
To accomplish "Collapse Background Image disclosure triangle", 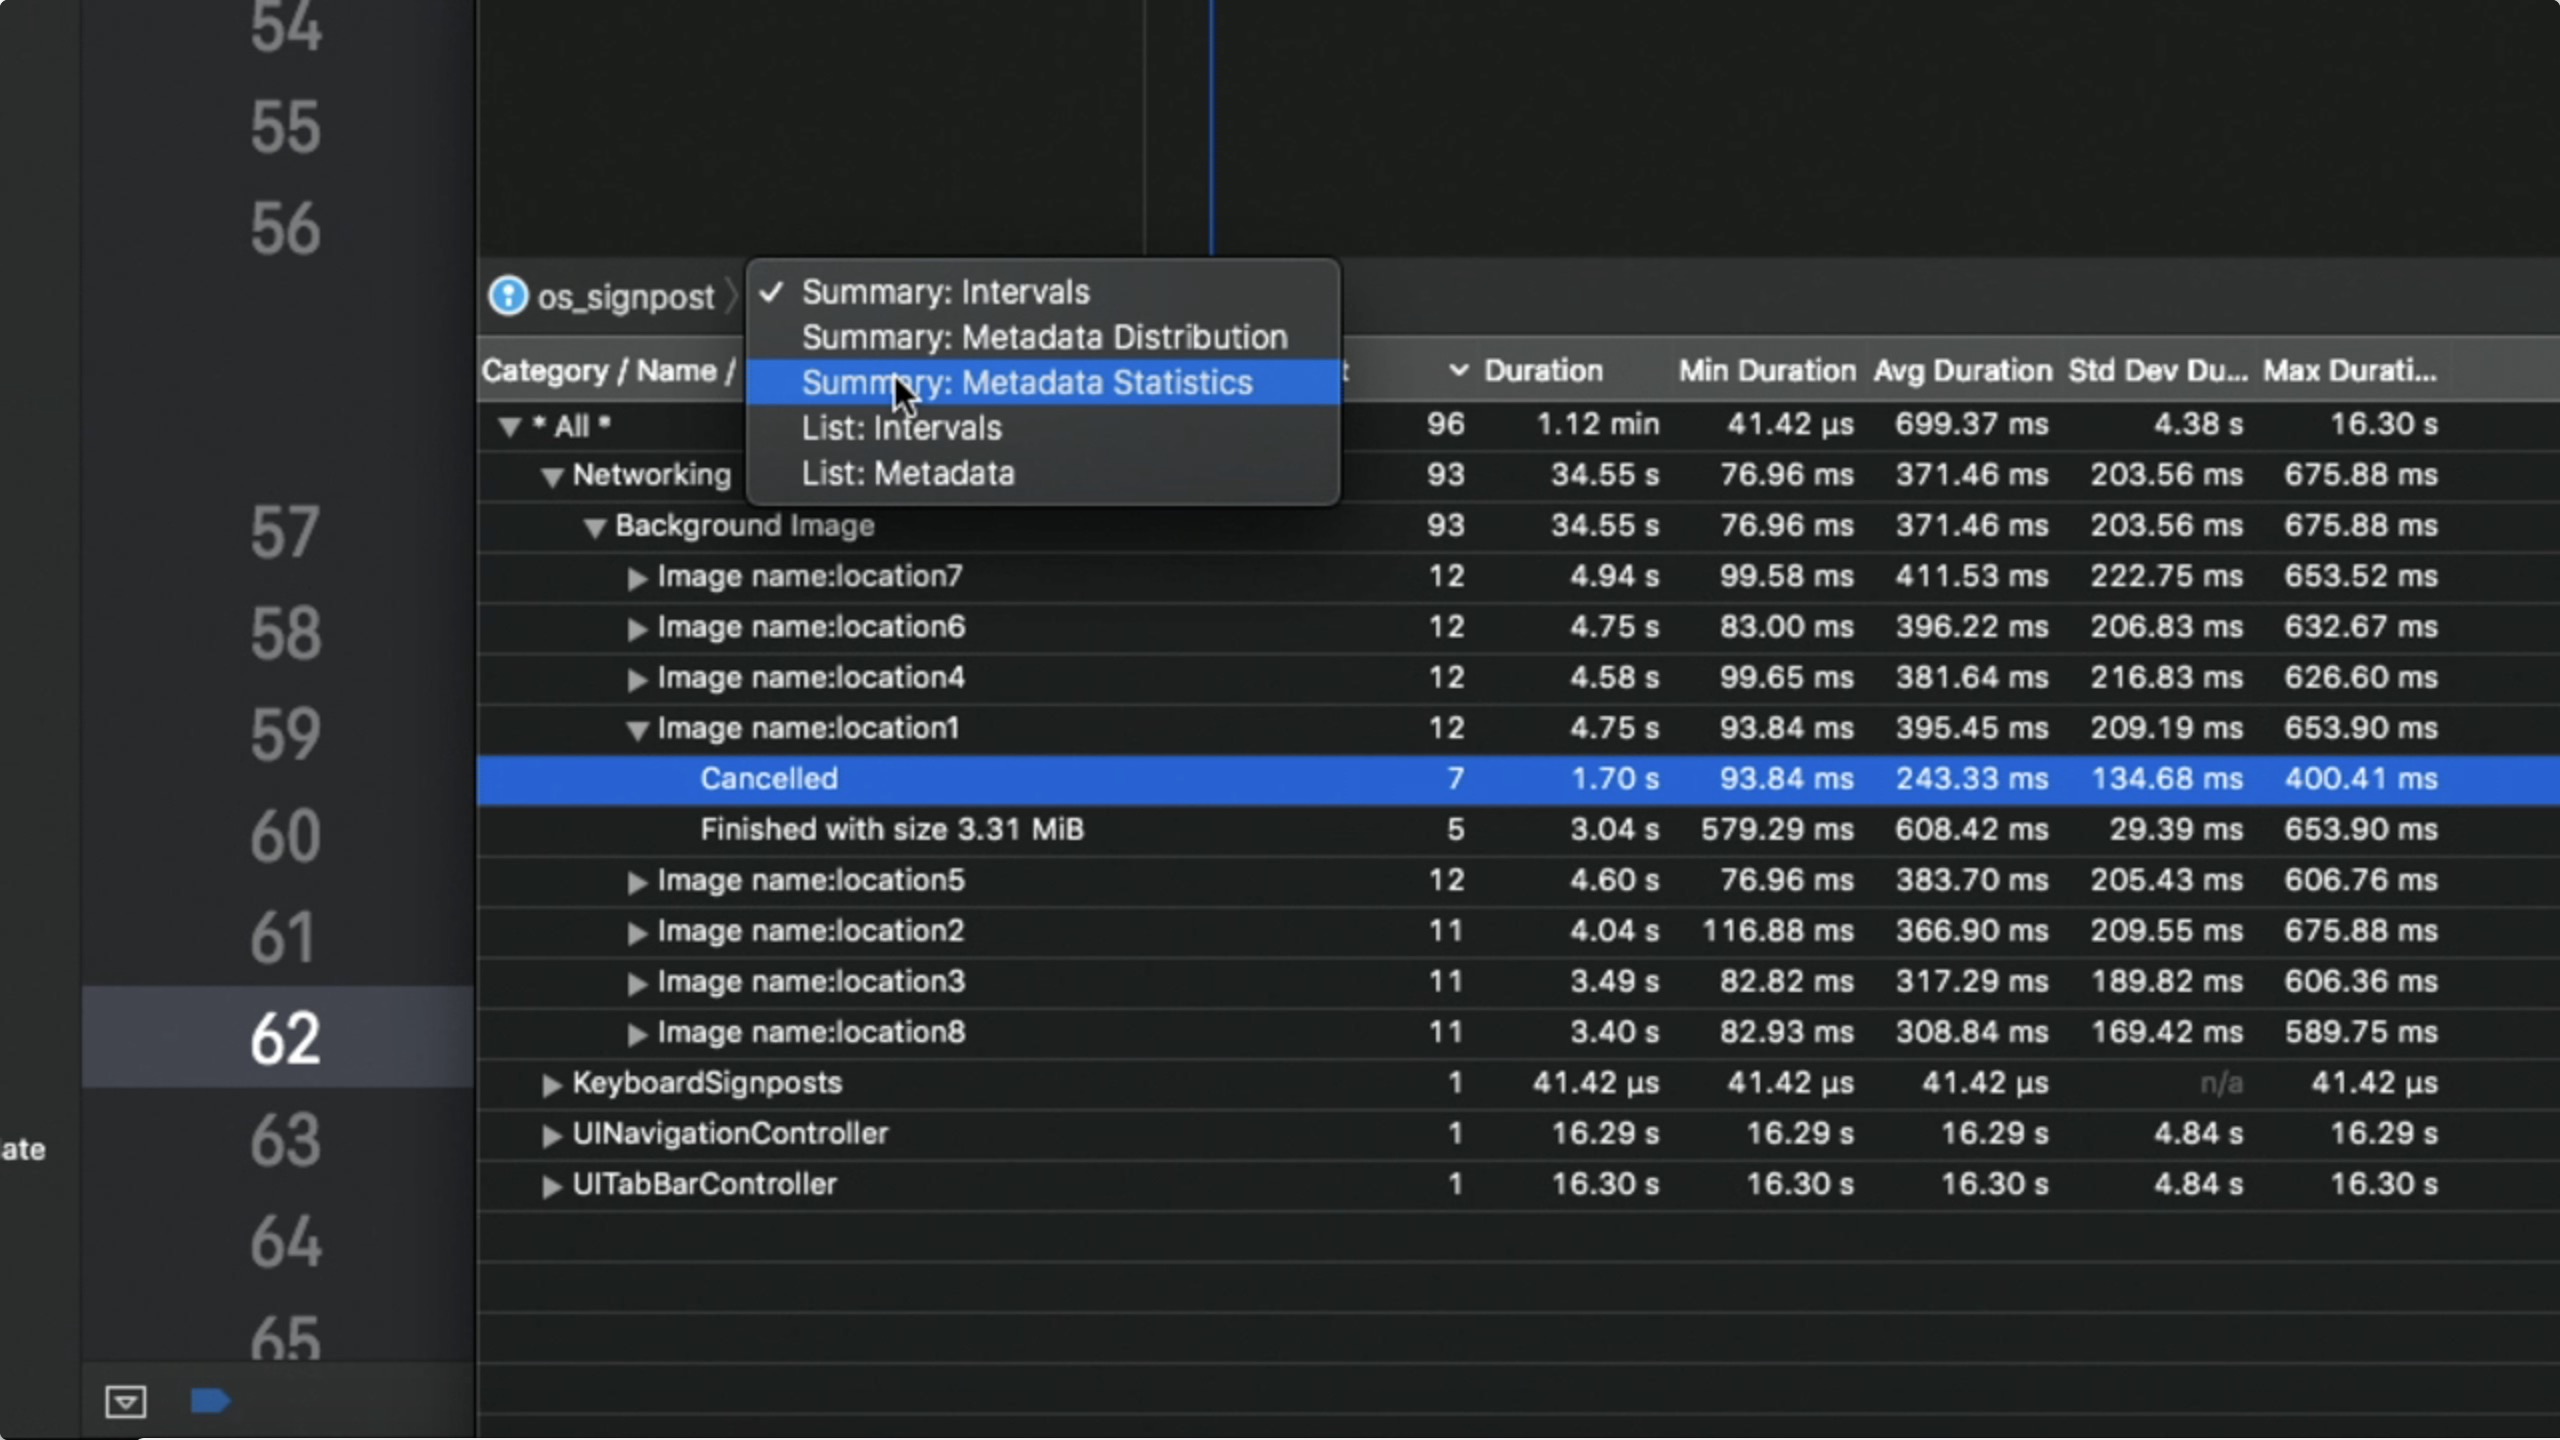I will [x=595, y=528].
